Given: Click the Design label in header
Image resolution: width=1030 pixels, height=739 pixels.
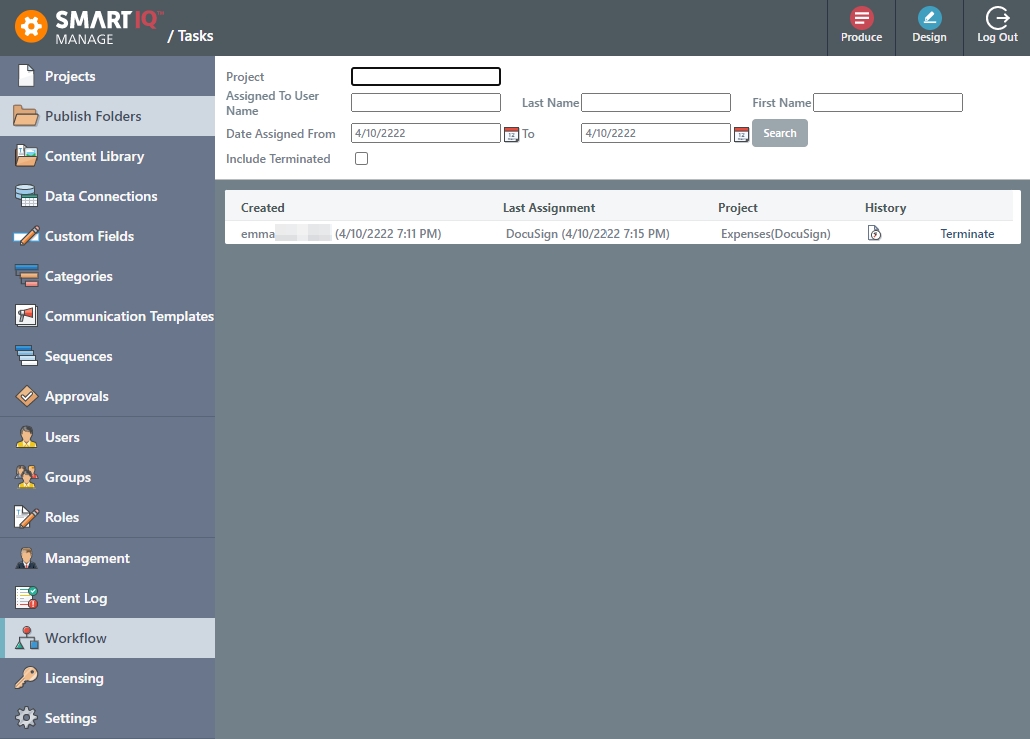Looking at the screenshot, I should pos(929,37).
